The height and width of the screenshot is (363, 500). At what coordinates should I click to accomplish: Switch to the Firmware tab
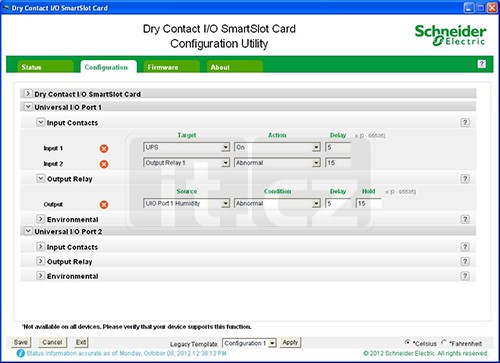click(171, 67)
